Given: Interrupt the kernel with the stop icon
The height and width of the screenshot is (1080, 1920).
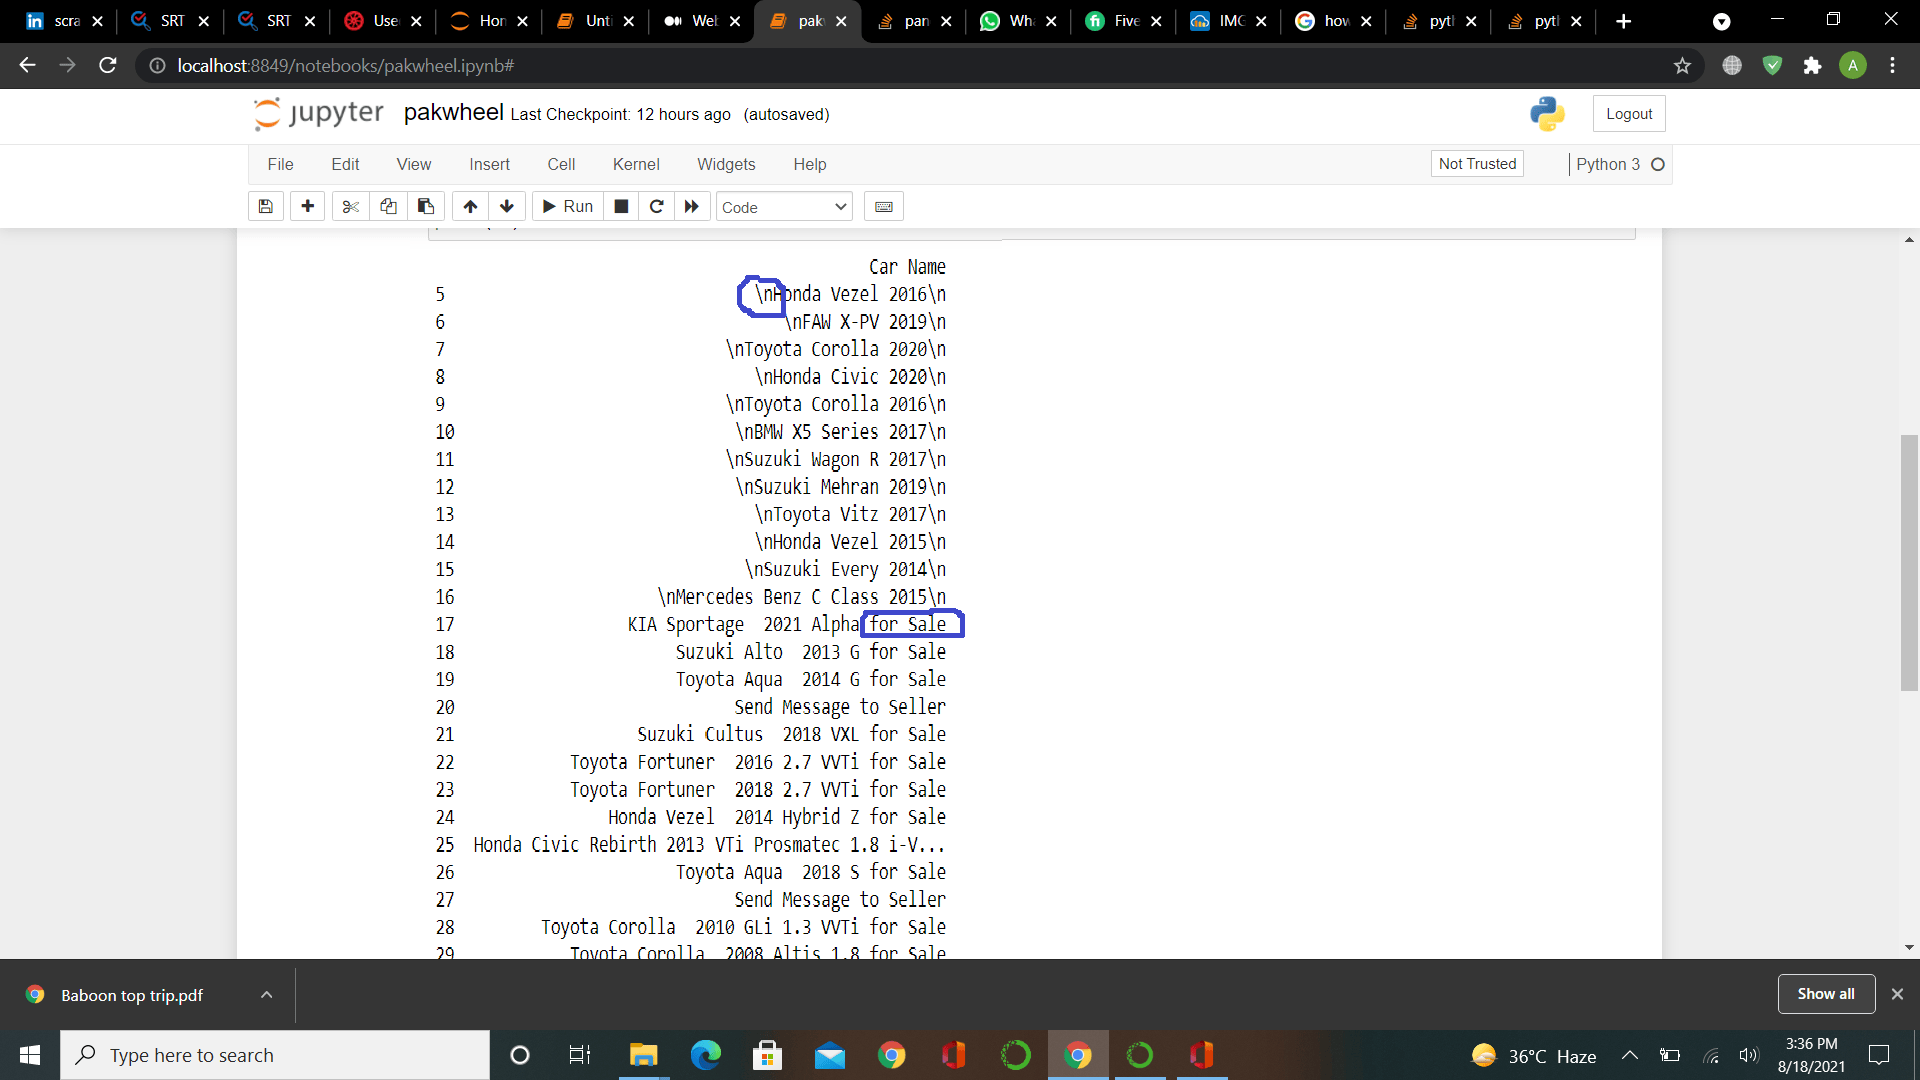Looking at the screenshot, I should [621, 207].
